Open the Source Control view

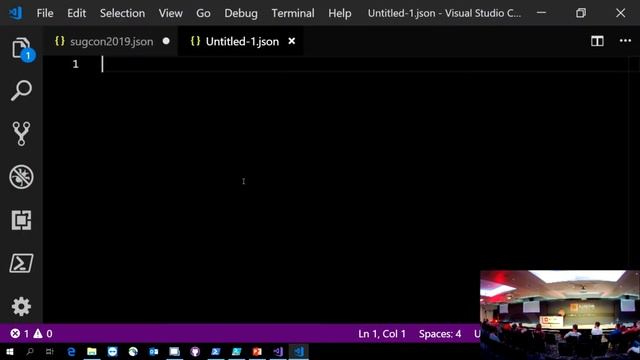click(21, 133)
